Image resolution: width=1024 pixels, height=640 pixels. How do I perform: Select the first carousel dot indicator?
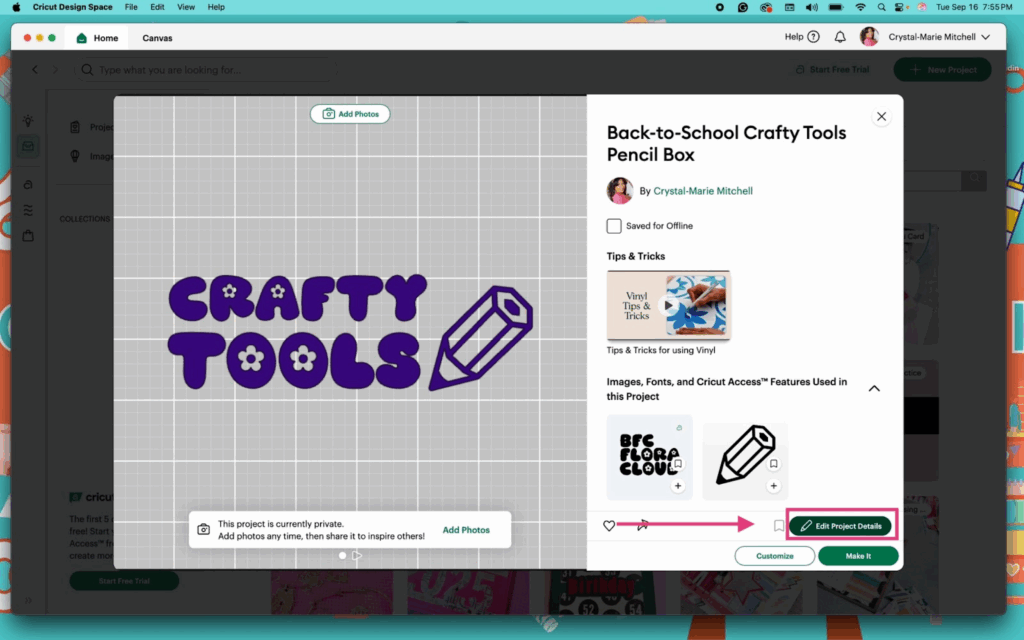click(342, 556)
